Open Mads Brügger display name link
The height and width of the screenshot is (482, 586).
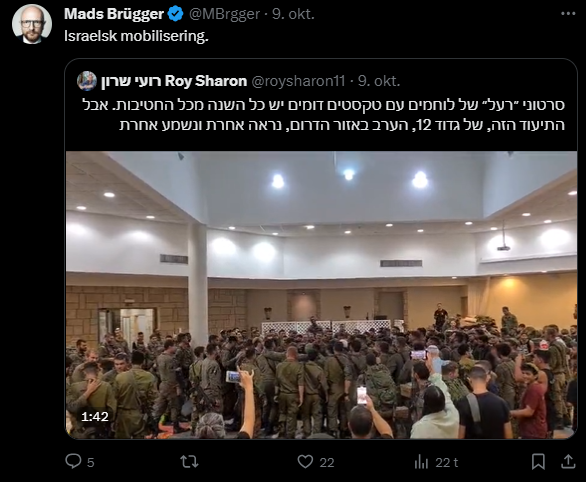[x=114, y=14]
